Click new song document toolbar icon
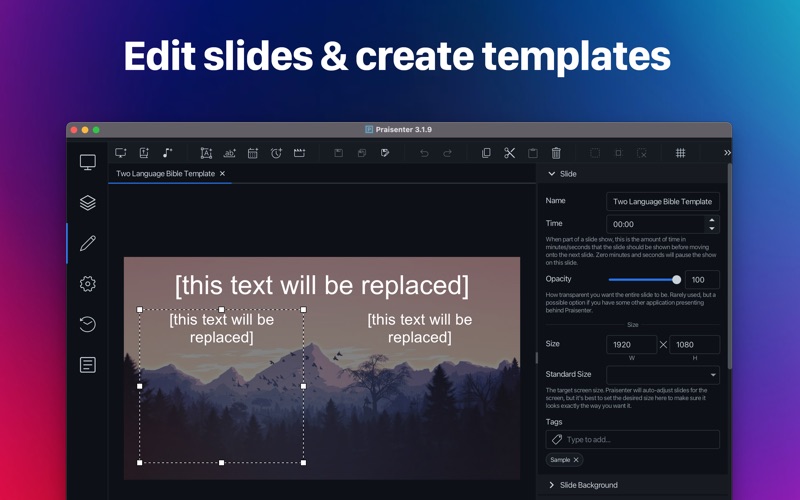The height and width of the screenshot is (500, 800). coord(144,153)
